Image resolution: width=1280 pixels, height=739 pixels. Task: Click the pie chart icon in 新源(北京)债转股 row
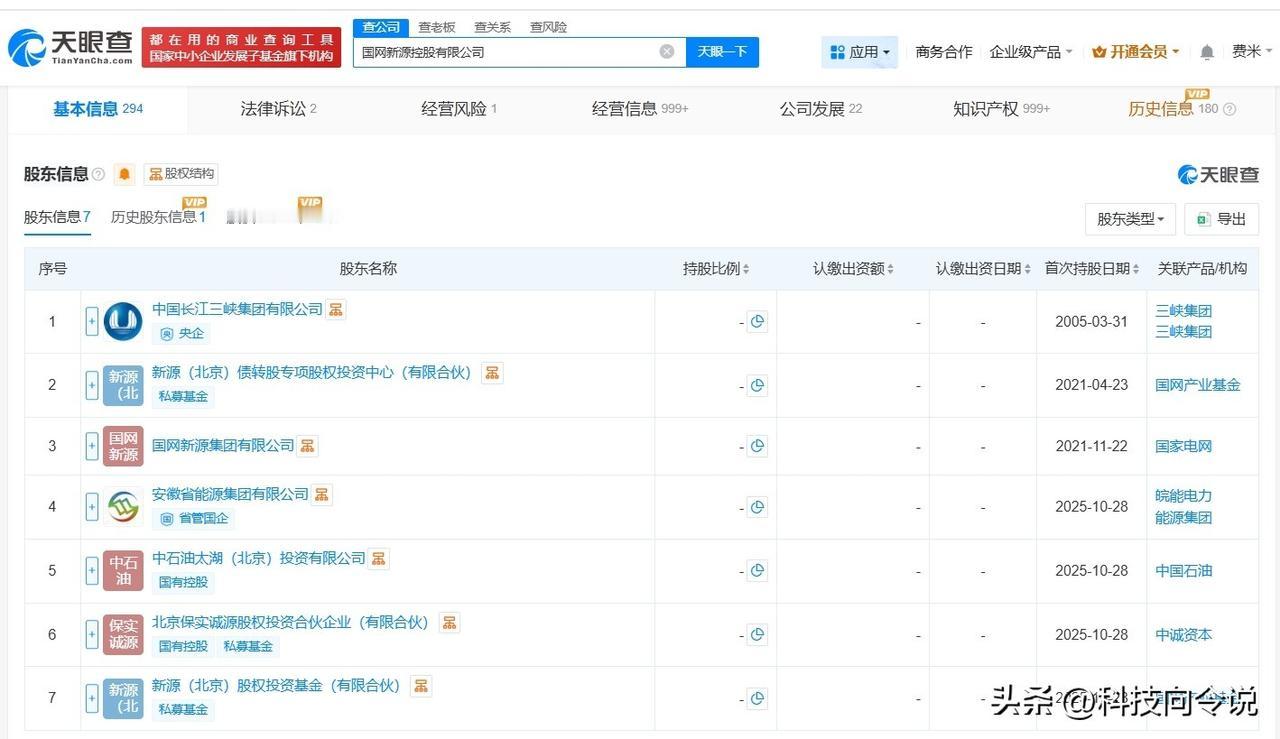tap(757, 385)
